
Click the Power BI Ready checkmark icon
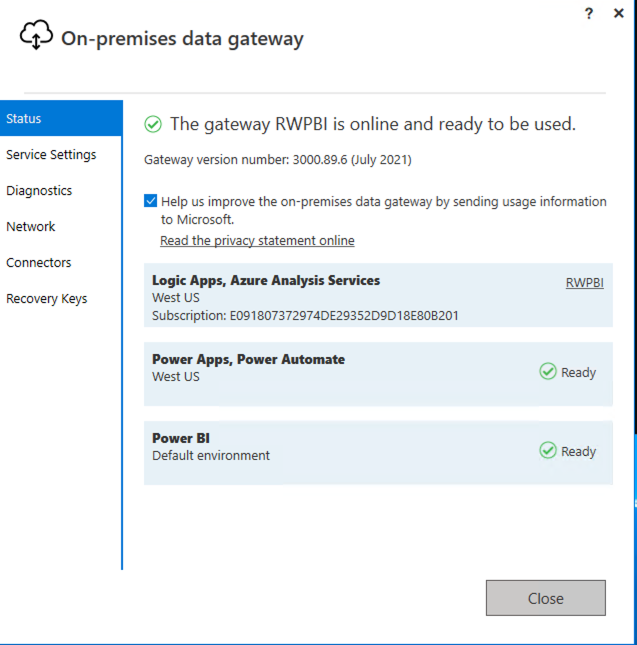[x=548, y=450]
